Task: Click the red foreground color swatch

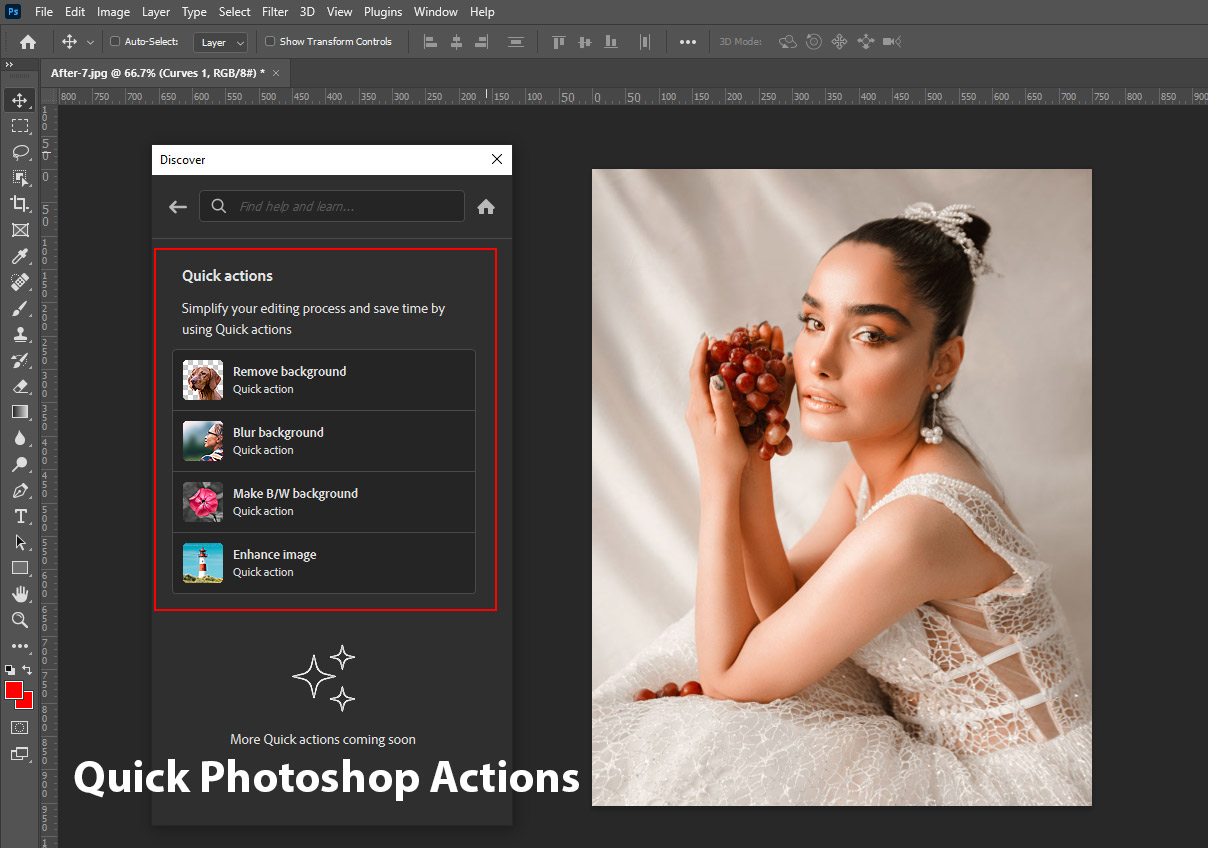Action: 14,690
